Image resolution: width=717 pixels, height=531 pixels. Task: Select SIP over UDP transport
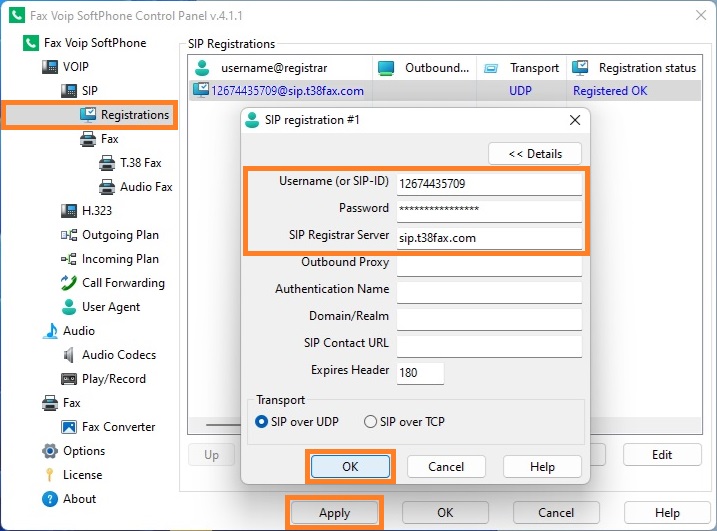tap(262, 421)
